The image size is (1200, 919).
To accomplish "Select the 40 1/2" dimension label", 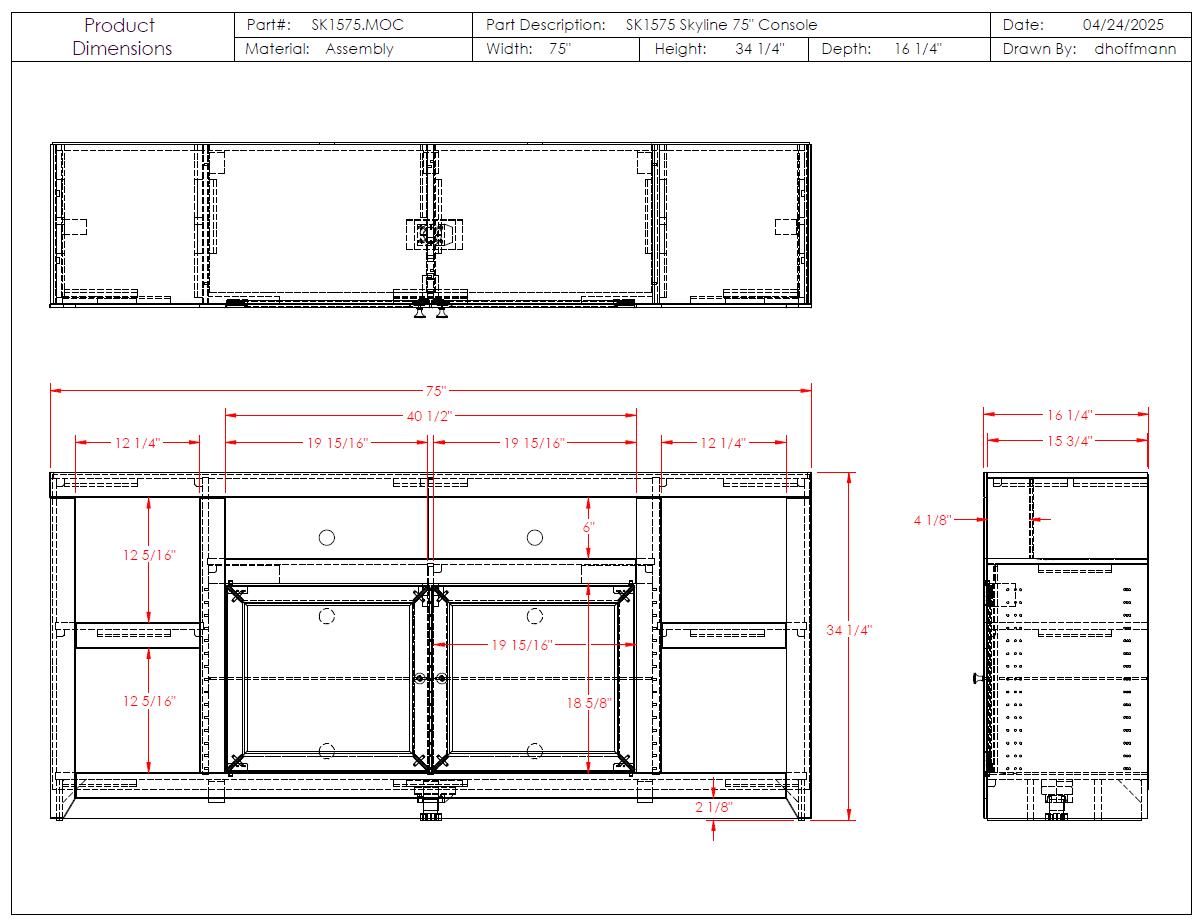I will point(431,415).
